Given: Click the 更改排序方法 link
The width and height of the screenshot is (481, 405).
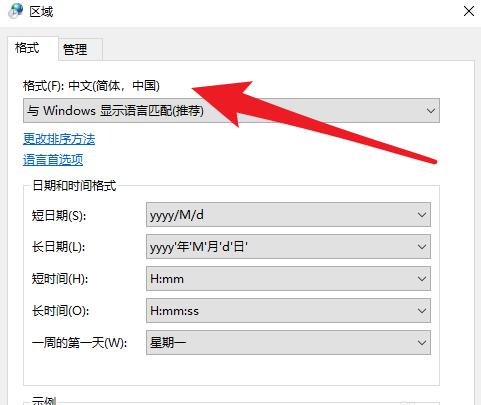Looking at the screenshot, I should click(59, 139).
